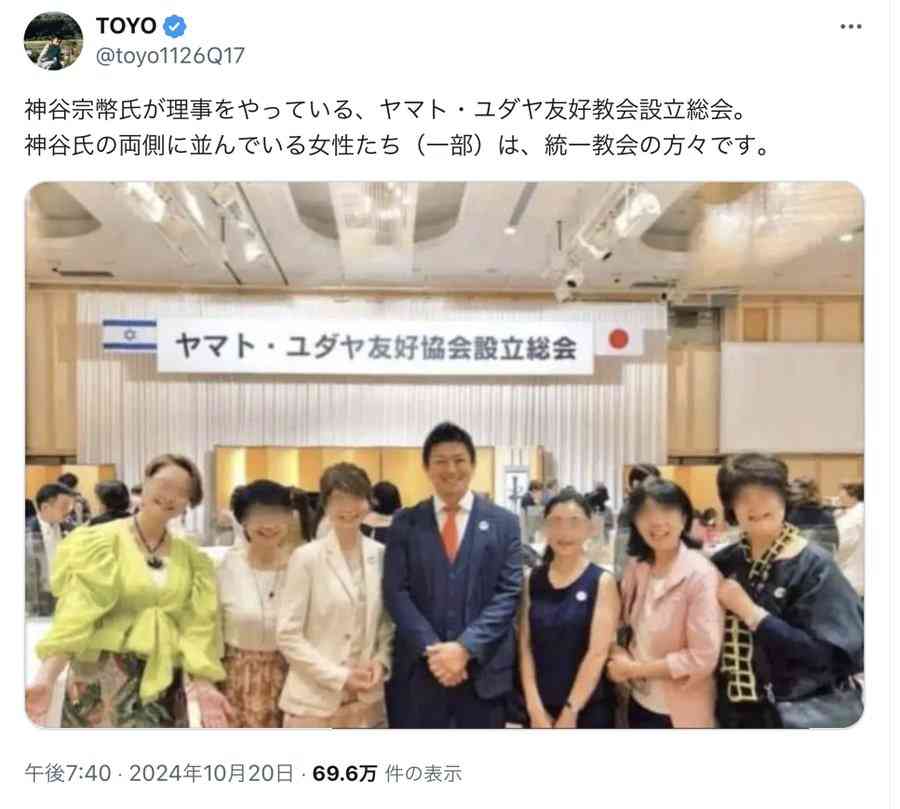Image resolution: width=900 pixels, height=809 pixels.
Task: Open the @toyo1126Q17 handle link
Action: [x=170, y=56]
